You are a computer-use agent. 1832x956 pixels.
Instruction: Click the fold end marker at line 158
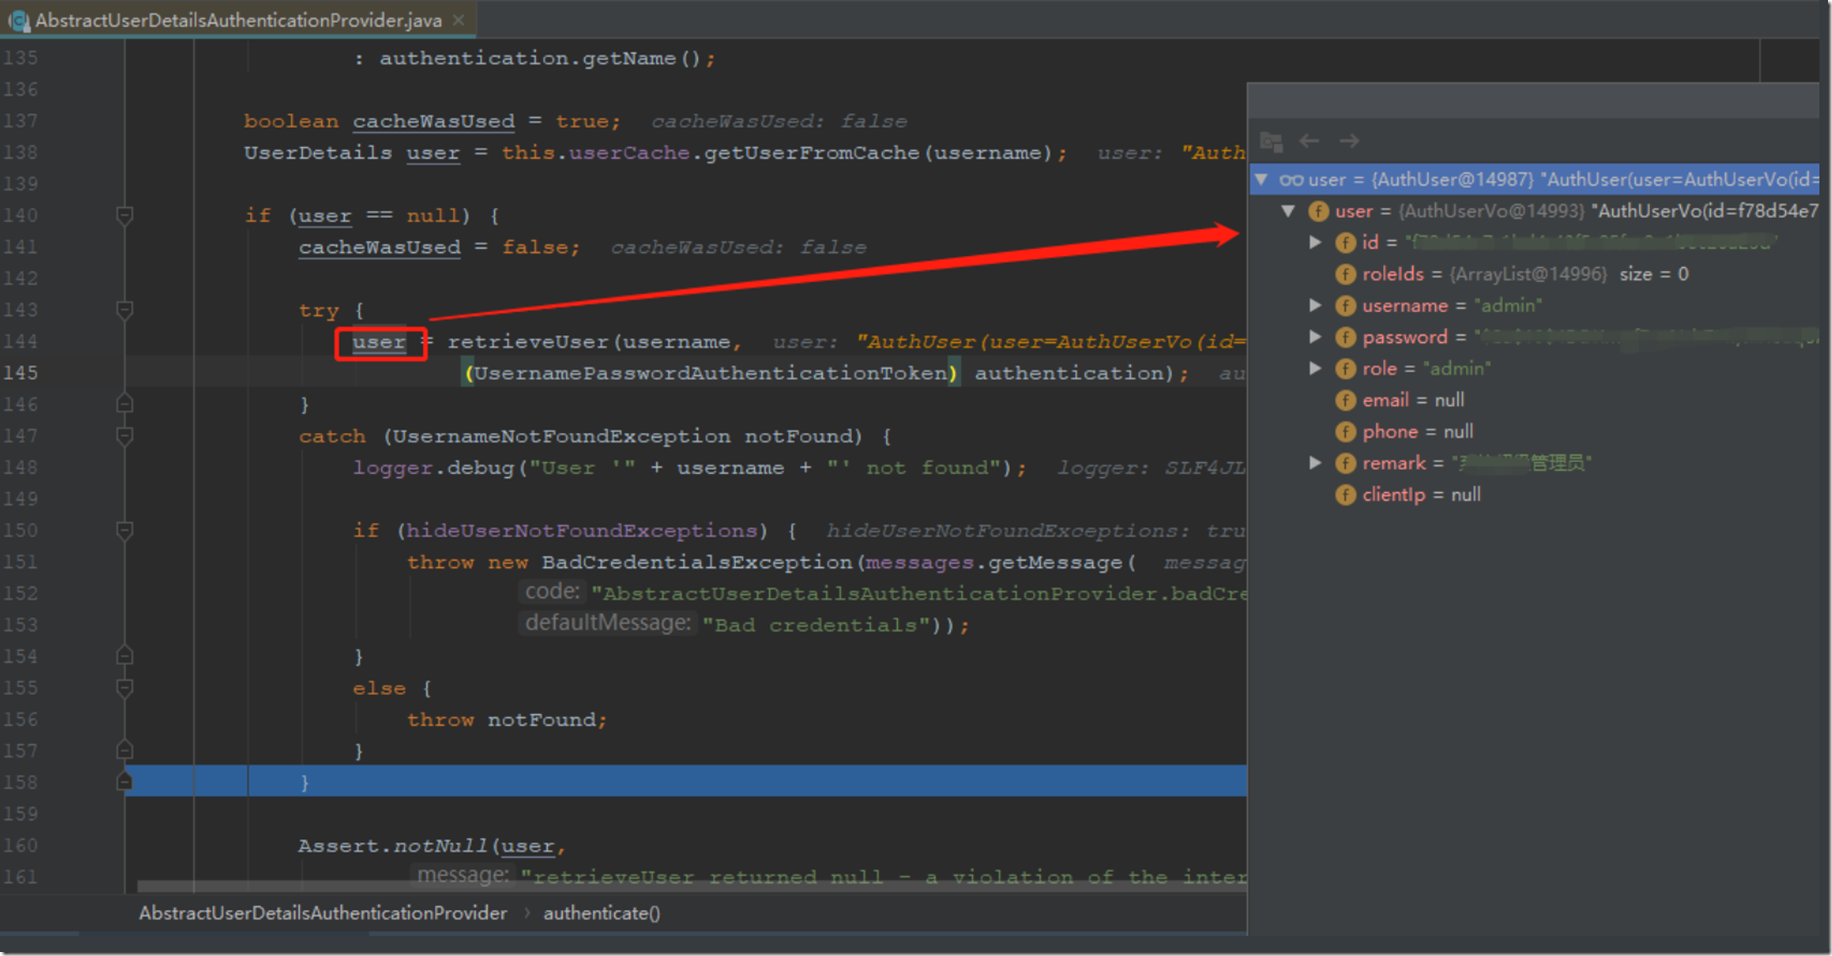coord(124,782)
